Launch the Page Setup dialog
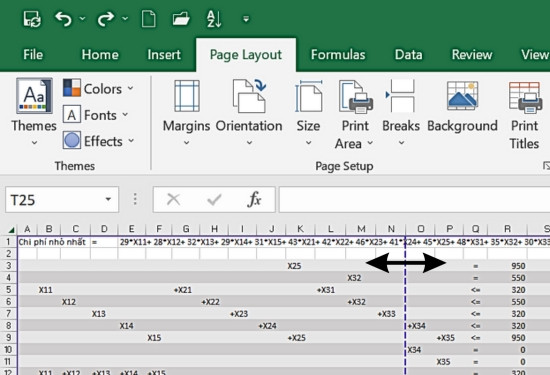This screenshot has height=375, width=550. click(546, 166)
